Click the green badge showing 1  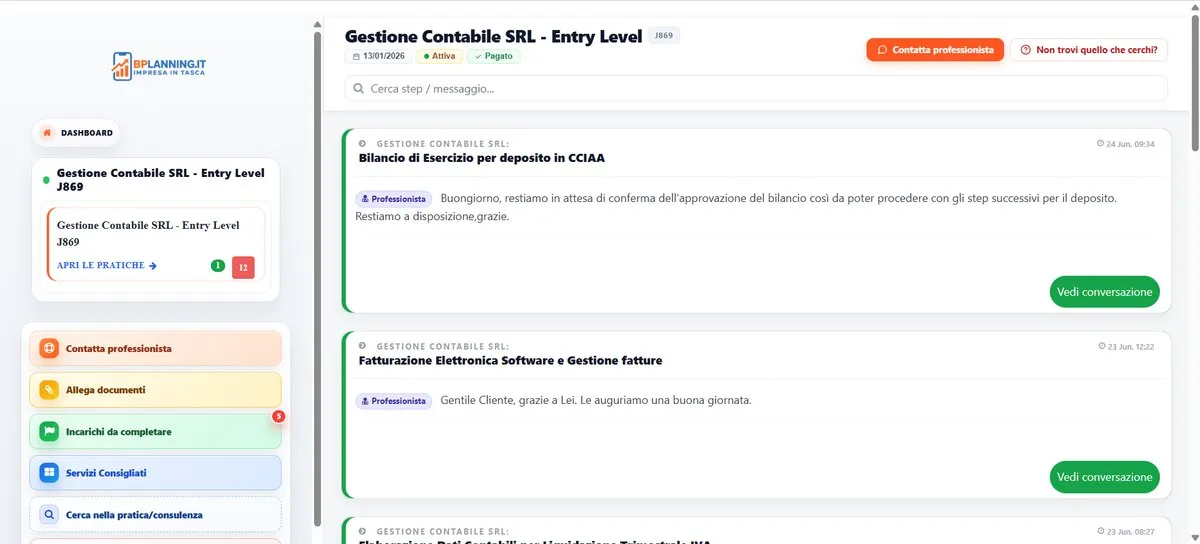tap(218, 265)
